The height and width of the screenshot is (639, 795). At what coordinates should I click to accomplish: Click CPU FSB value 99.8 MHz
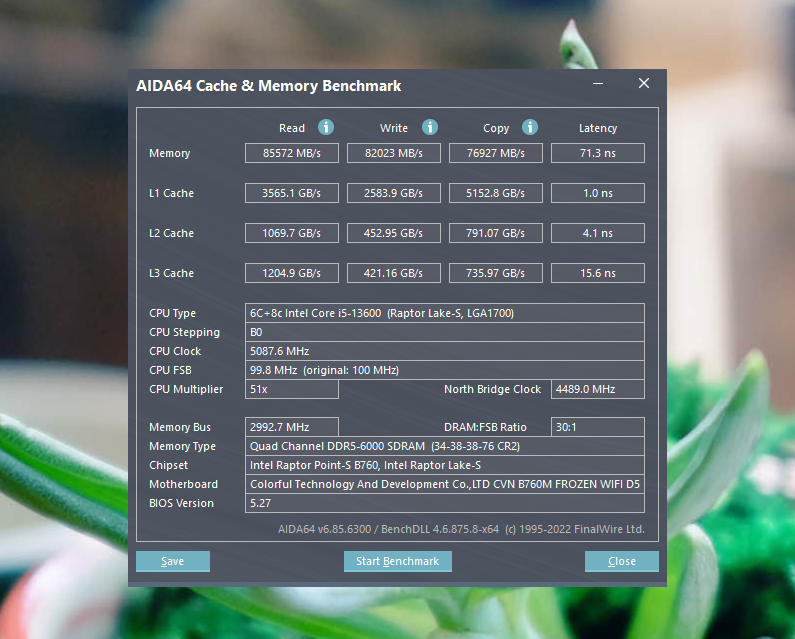pos(445,370)
